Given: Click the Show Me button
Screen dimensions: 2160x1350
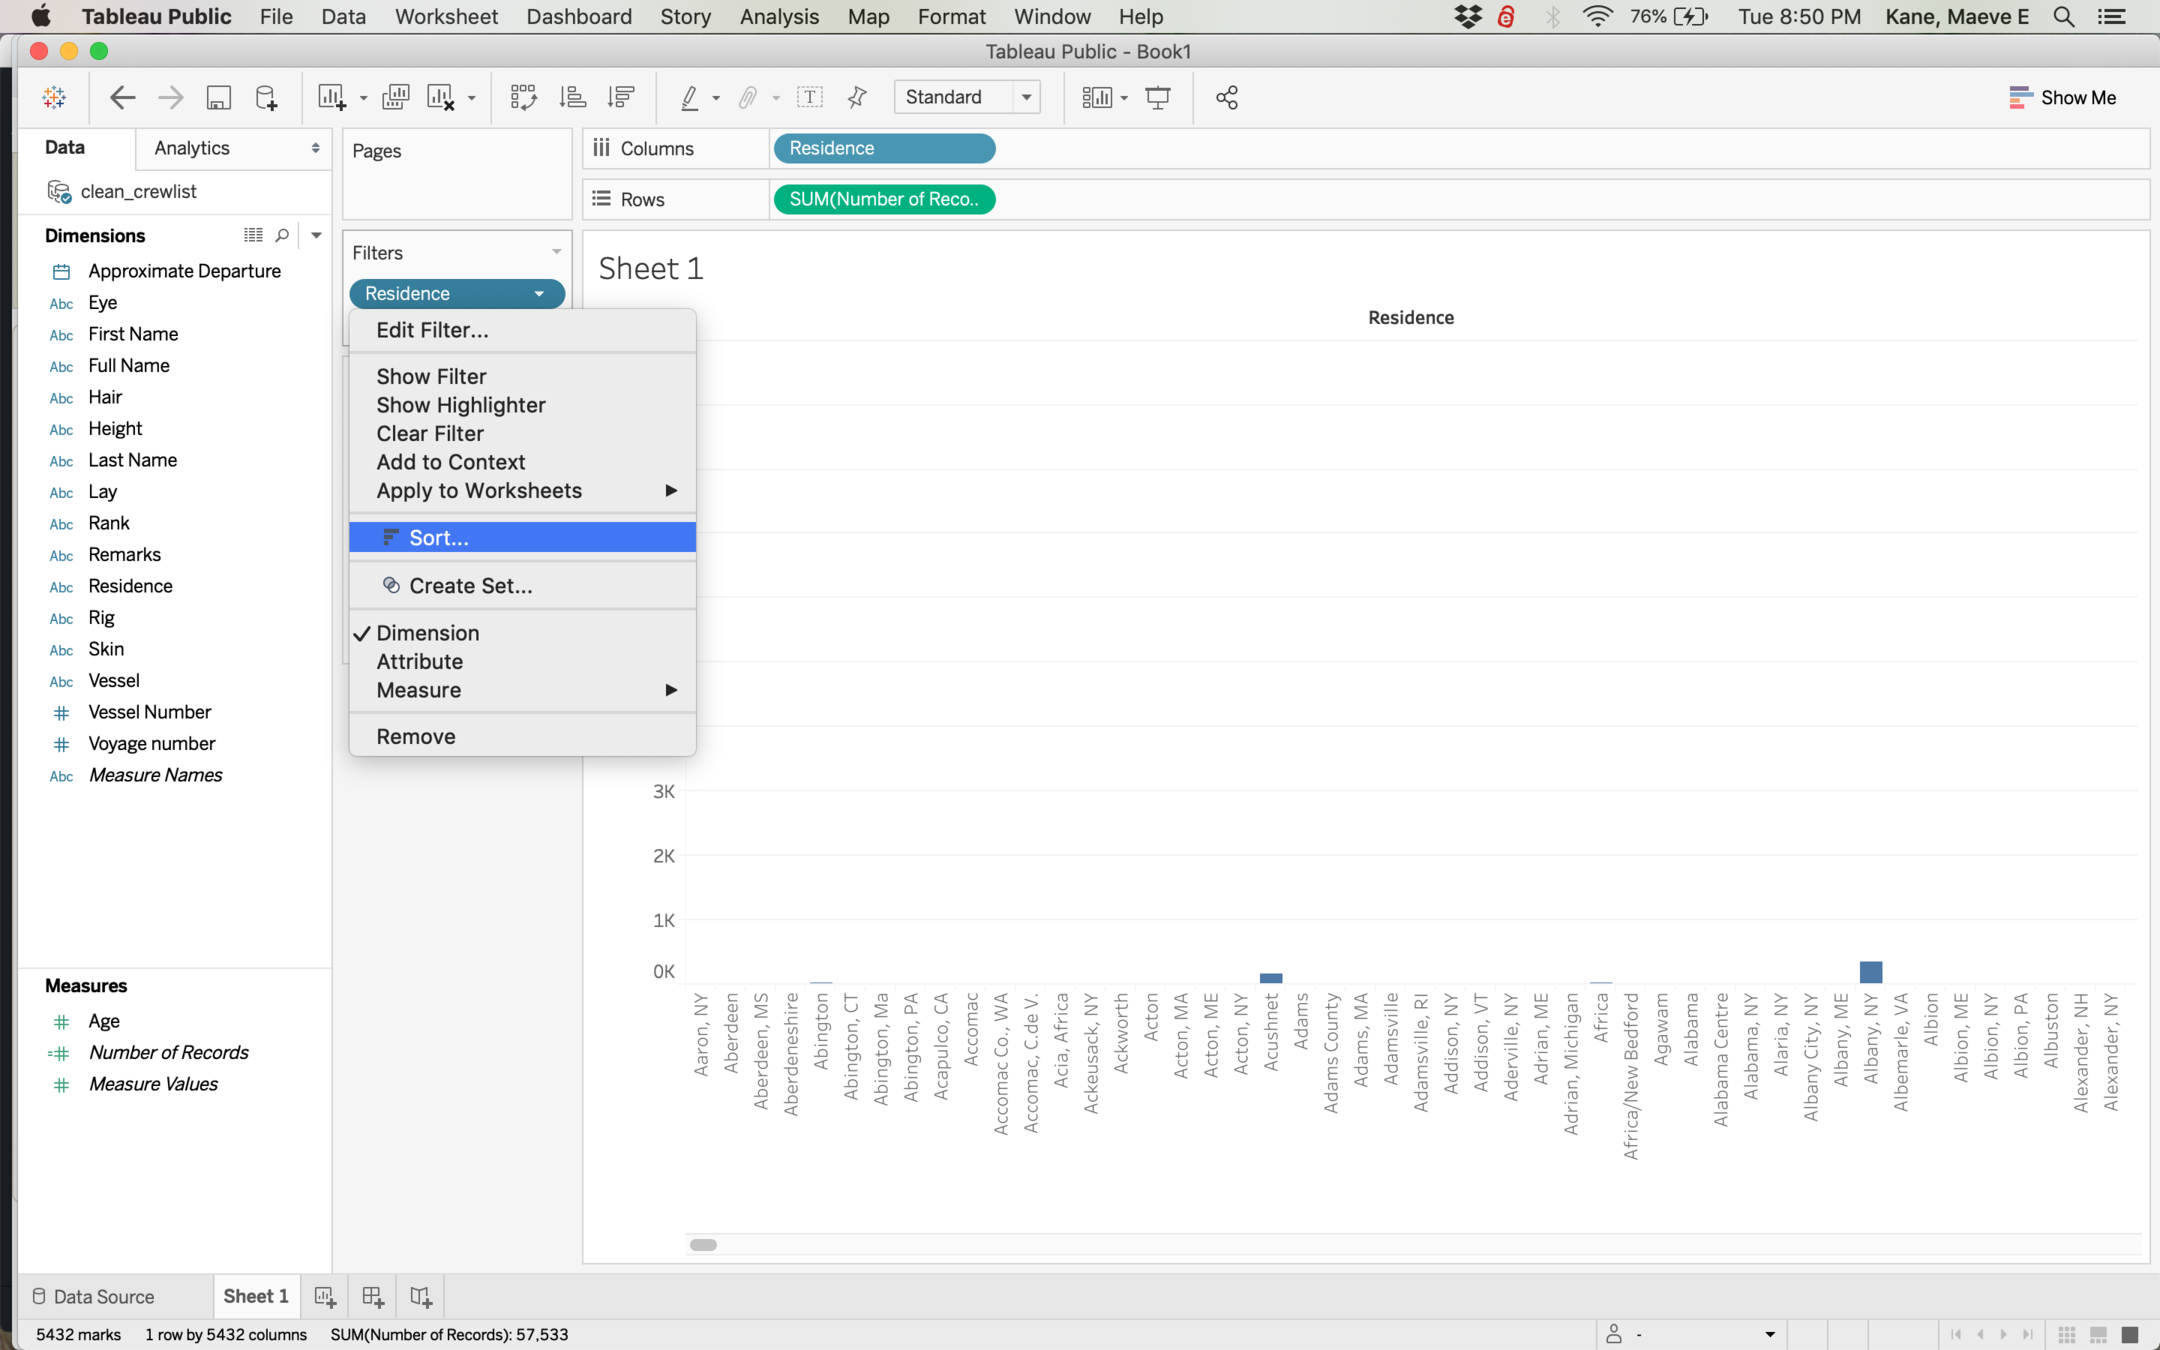Looking at the screenshot, I should pos(2062,97).
